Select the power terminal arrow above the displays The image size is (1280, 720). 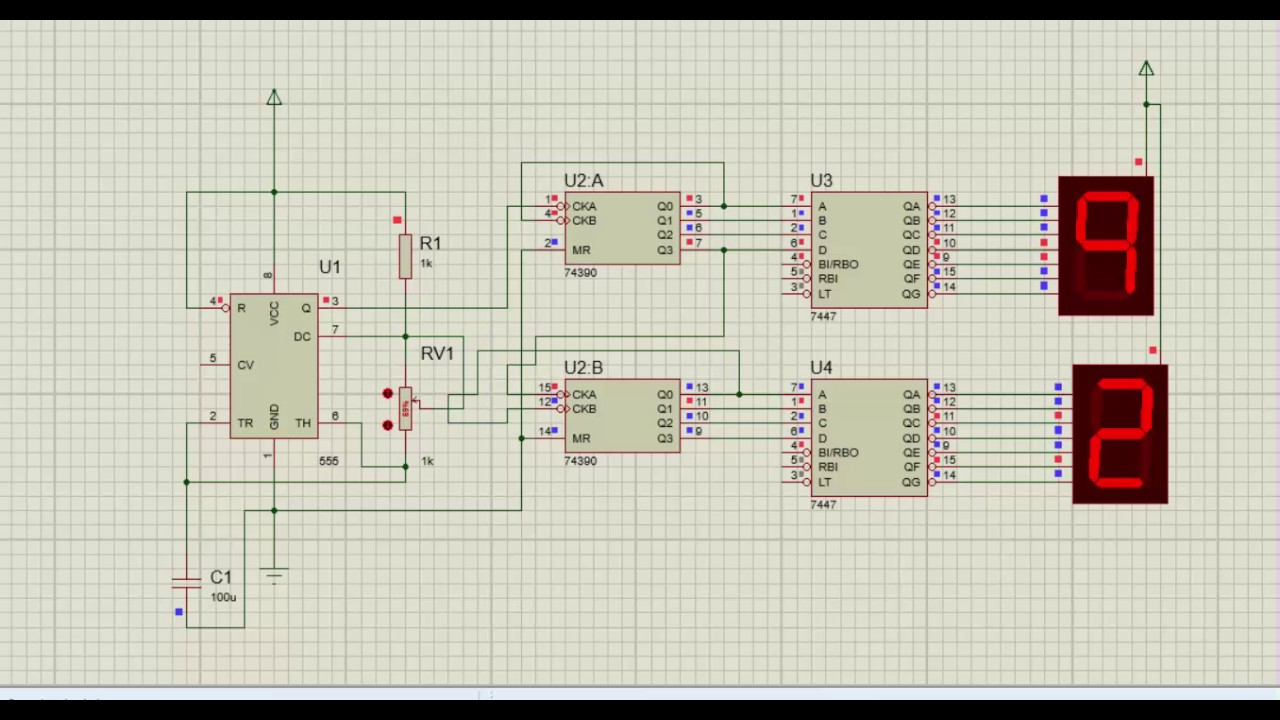1146,69
